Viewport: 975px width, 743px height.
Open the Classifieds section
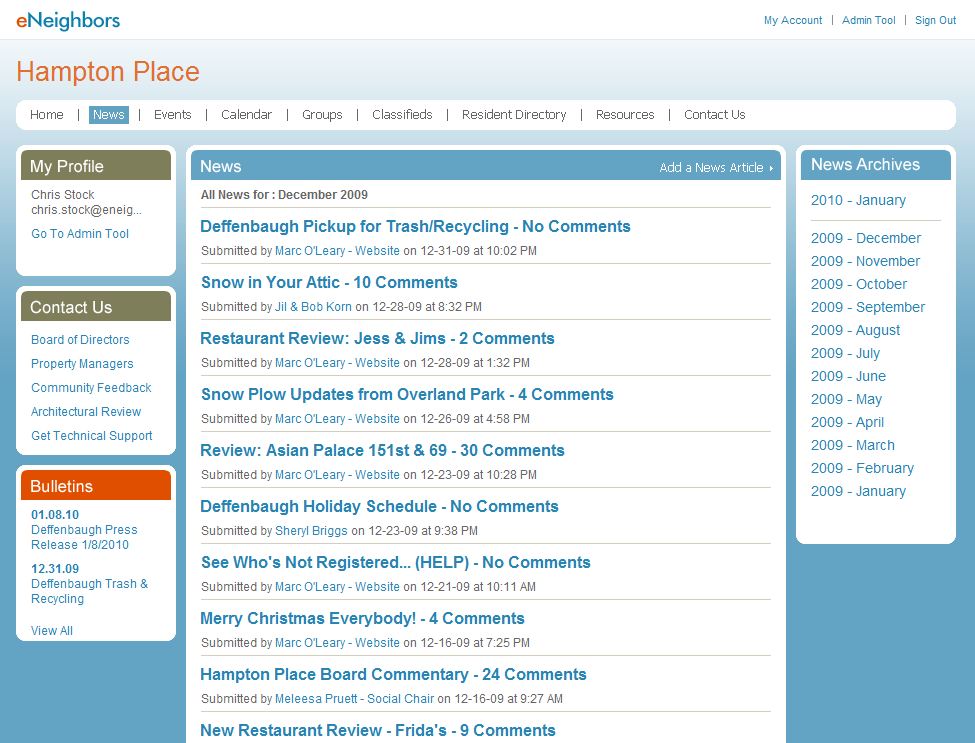[402, 115]
